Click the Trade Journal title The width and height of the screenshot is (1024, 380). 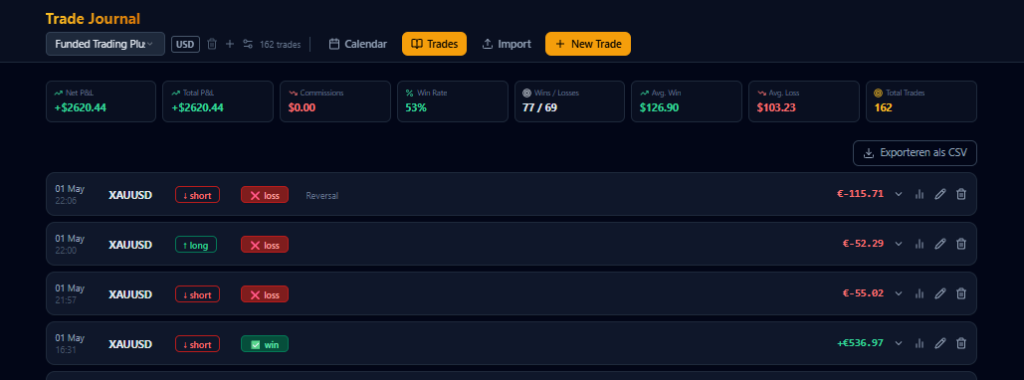pyautogui.click(x=93, y=19)
